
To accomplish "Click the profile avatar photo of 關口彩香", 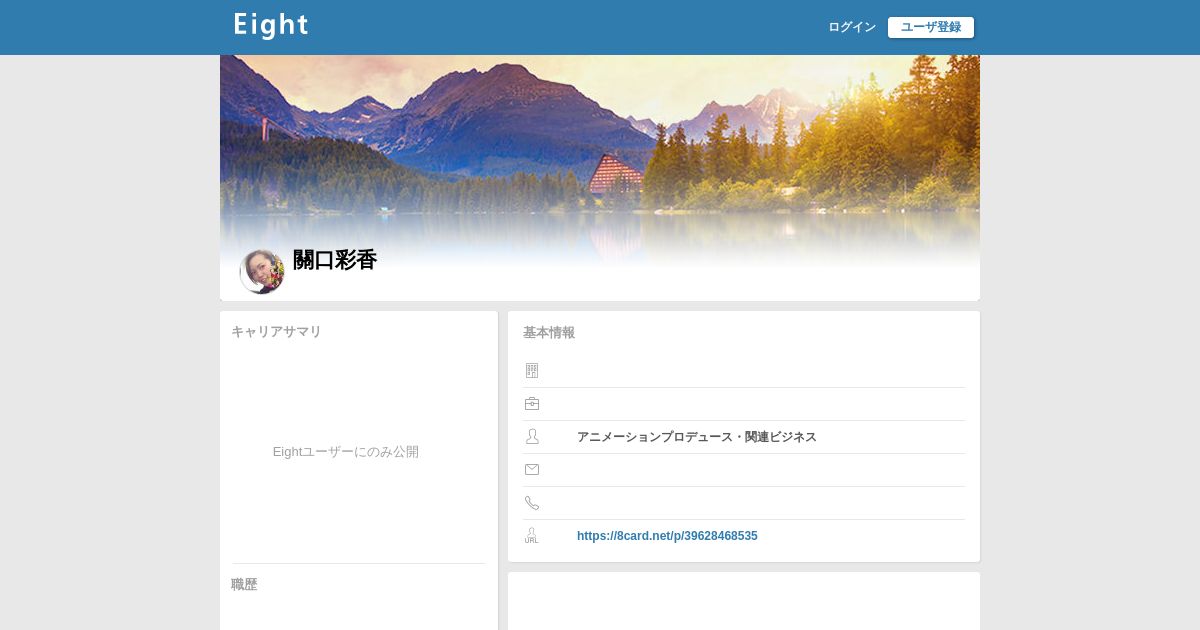I will click(262, 271).
